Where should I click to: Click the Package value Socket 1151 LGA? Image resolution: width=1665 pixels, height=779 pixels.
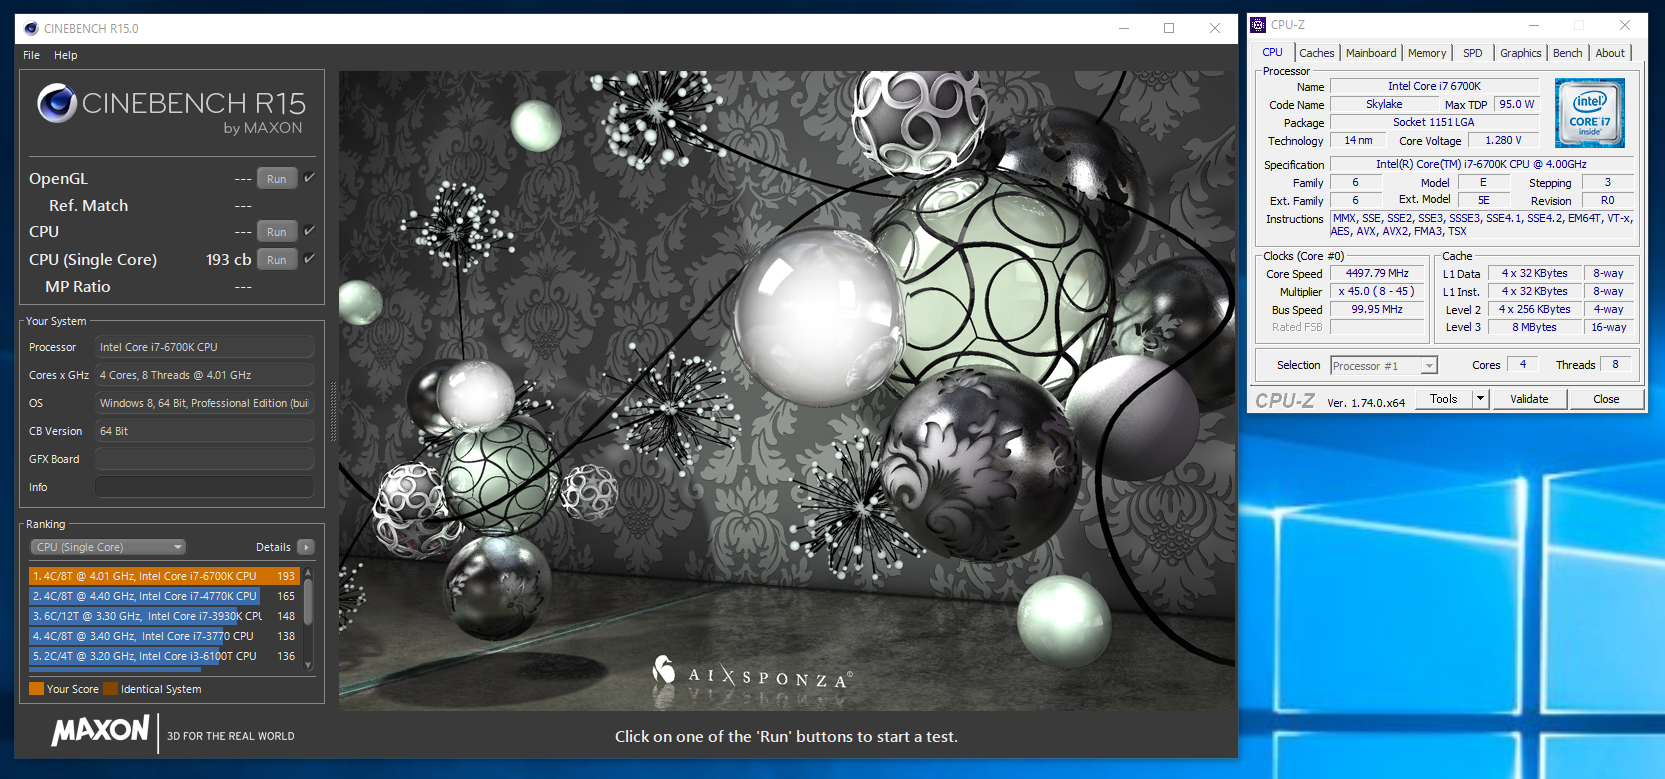click(1433, 122)
